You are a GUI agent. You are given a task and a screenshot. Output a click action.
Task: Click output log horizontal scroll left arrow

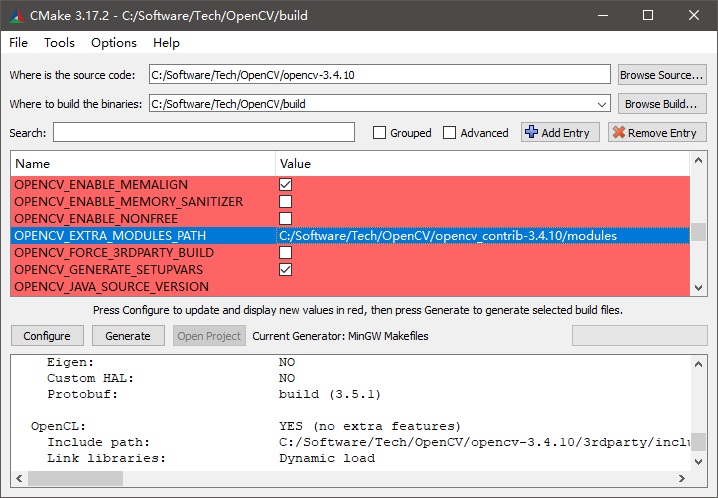pyautogui.click(x=19, y=478)
